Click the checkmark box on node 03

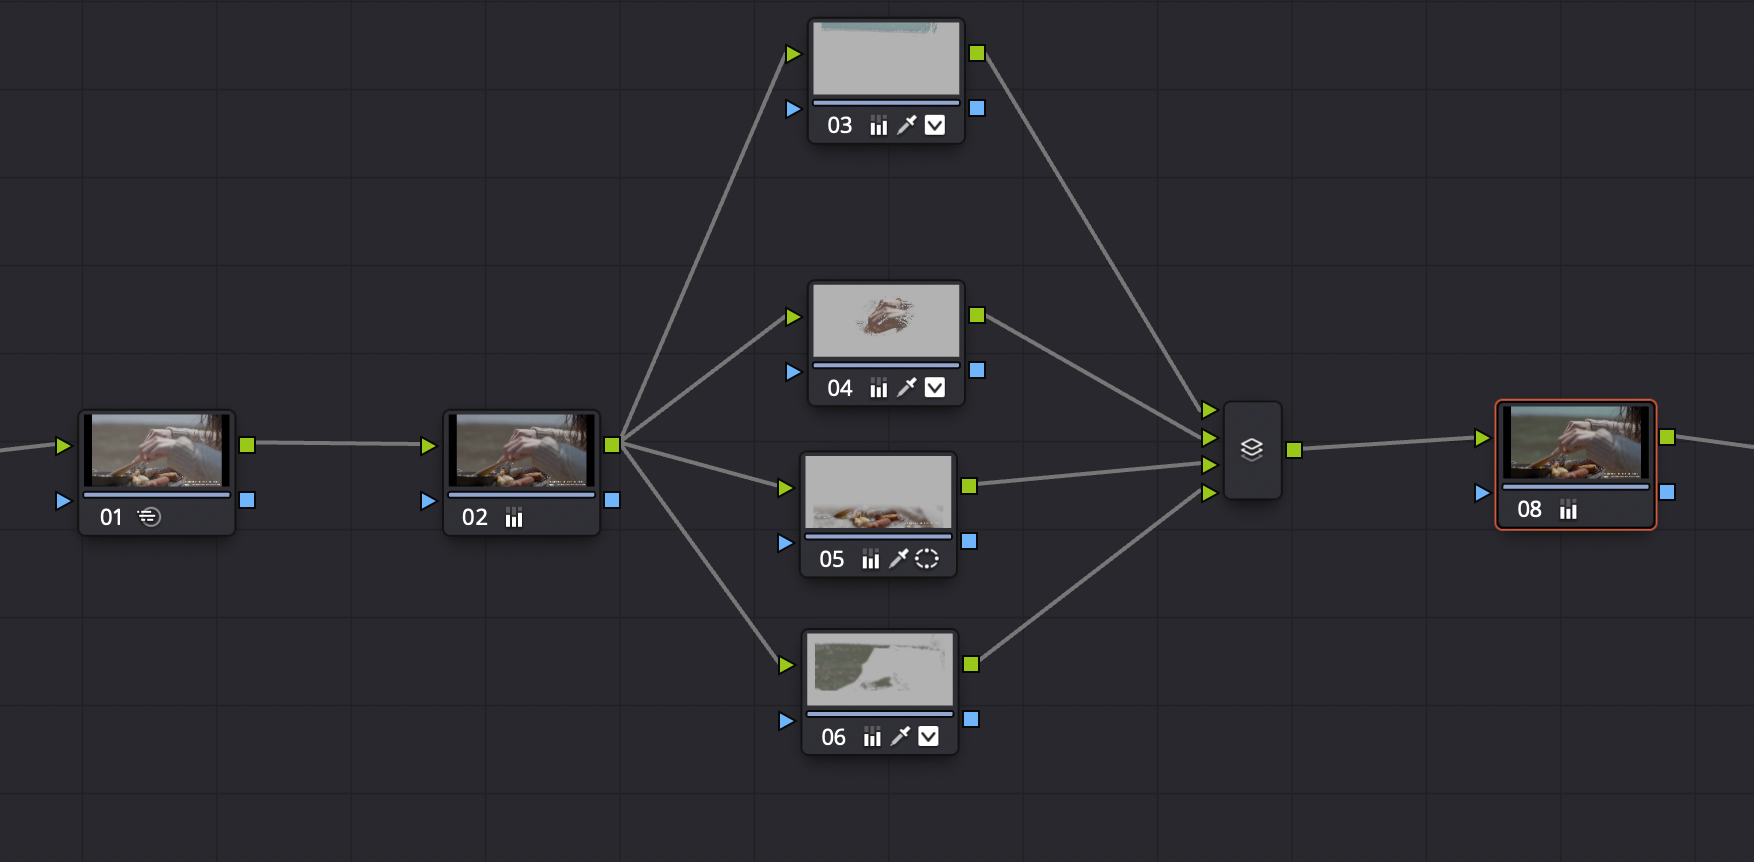click(x=935, y=125)
